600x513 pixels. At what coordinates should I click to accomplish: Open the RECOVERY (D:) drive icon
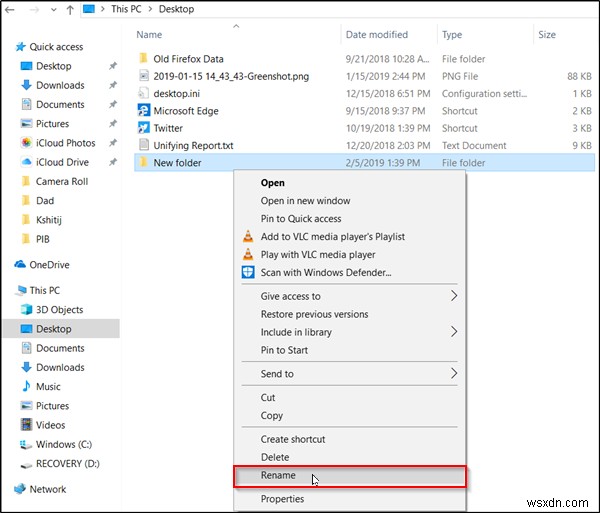pos(26,464)
